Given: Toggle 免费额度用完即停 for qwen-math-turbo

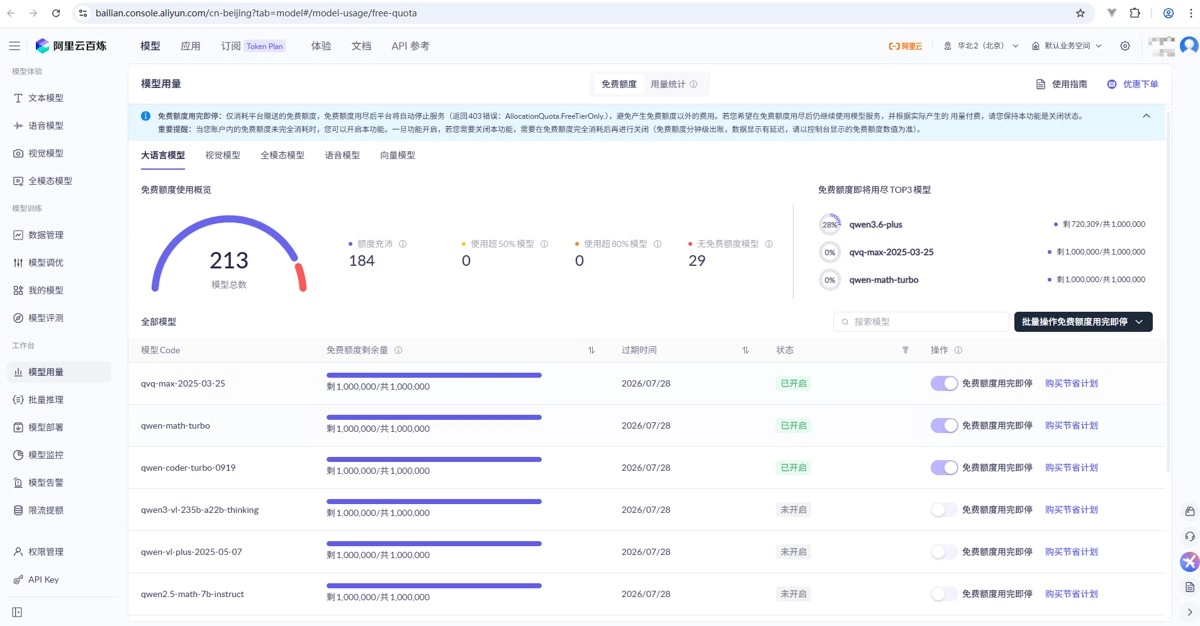Looking at the screenshot, I should pos(944,425).
